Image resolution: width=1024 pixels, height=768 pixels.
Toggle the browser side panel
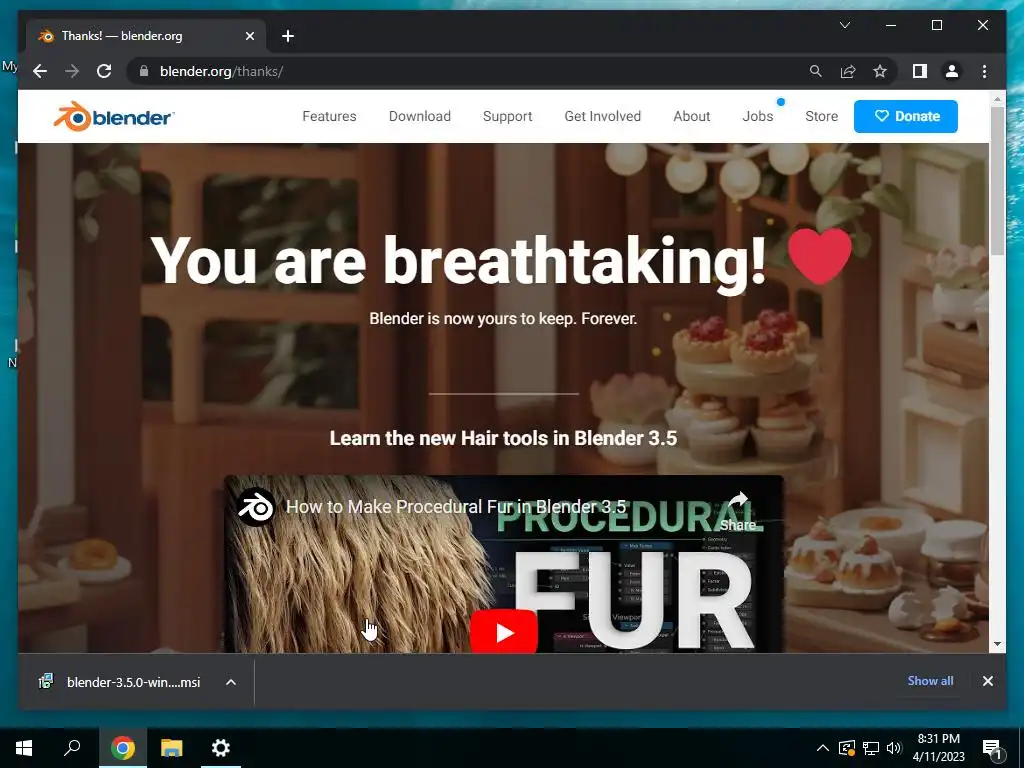[920, 71]
